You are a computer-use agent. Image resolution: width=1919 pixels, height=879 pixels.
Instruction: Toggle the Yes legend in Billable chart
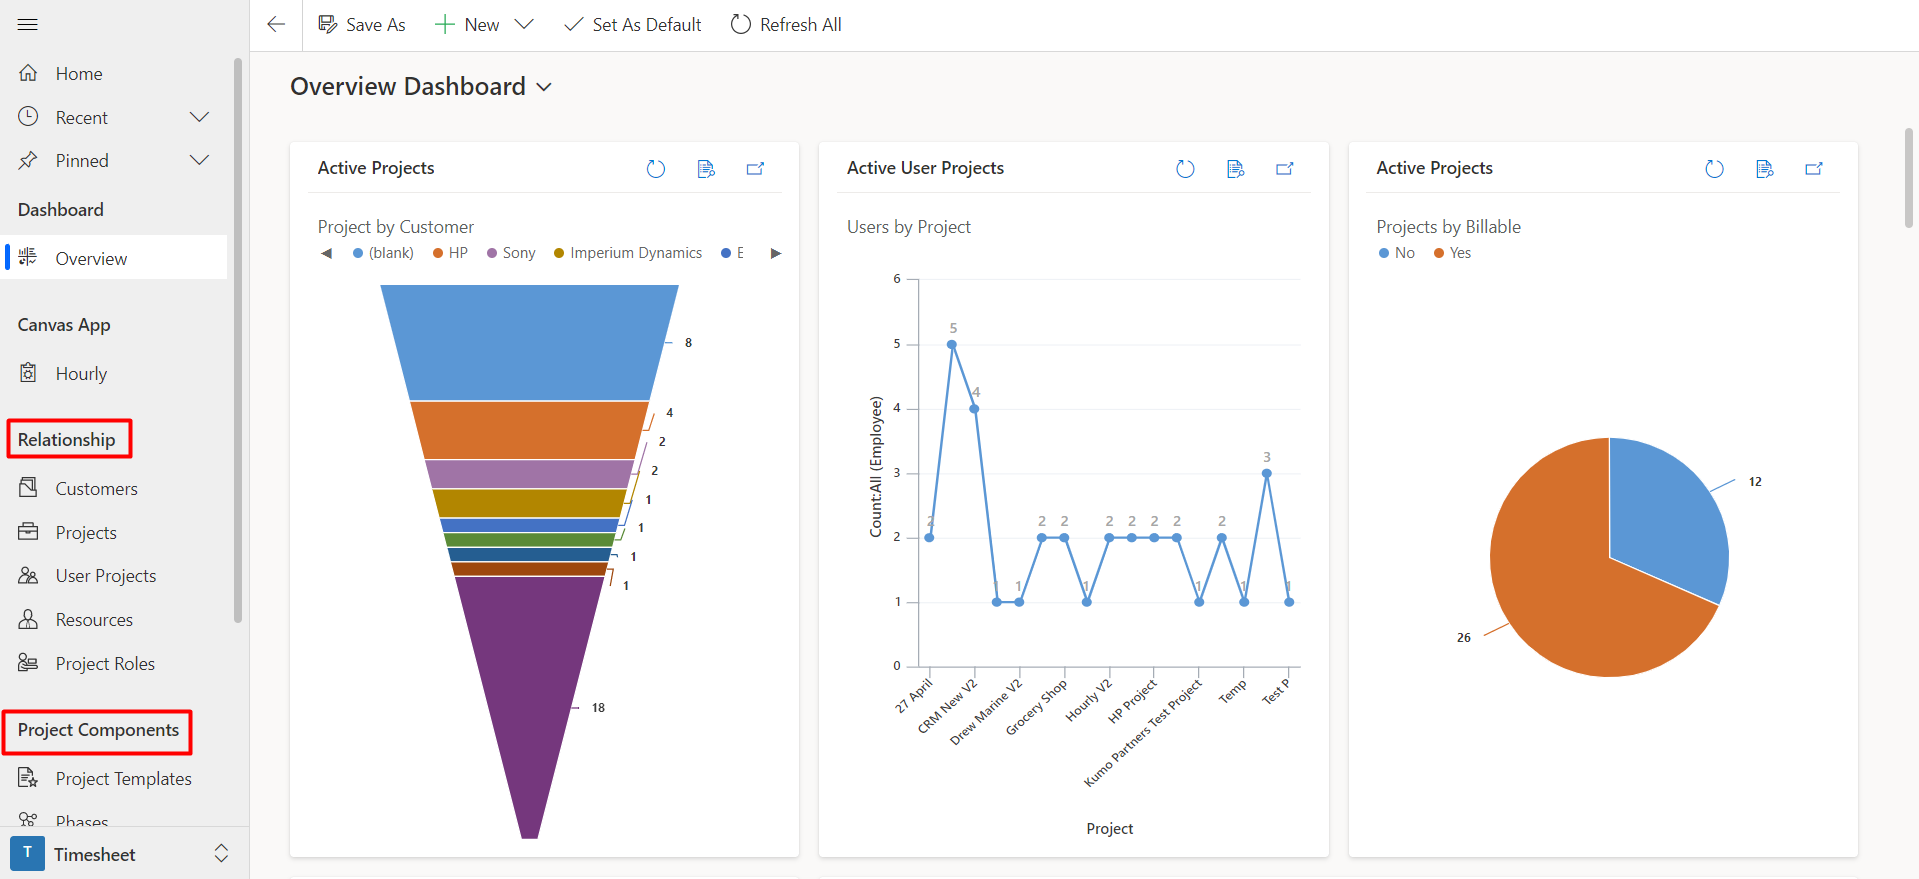pyautogui.click(x=1453, y=253)
